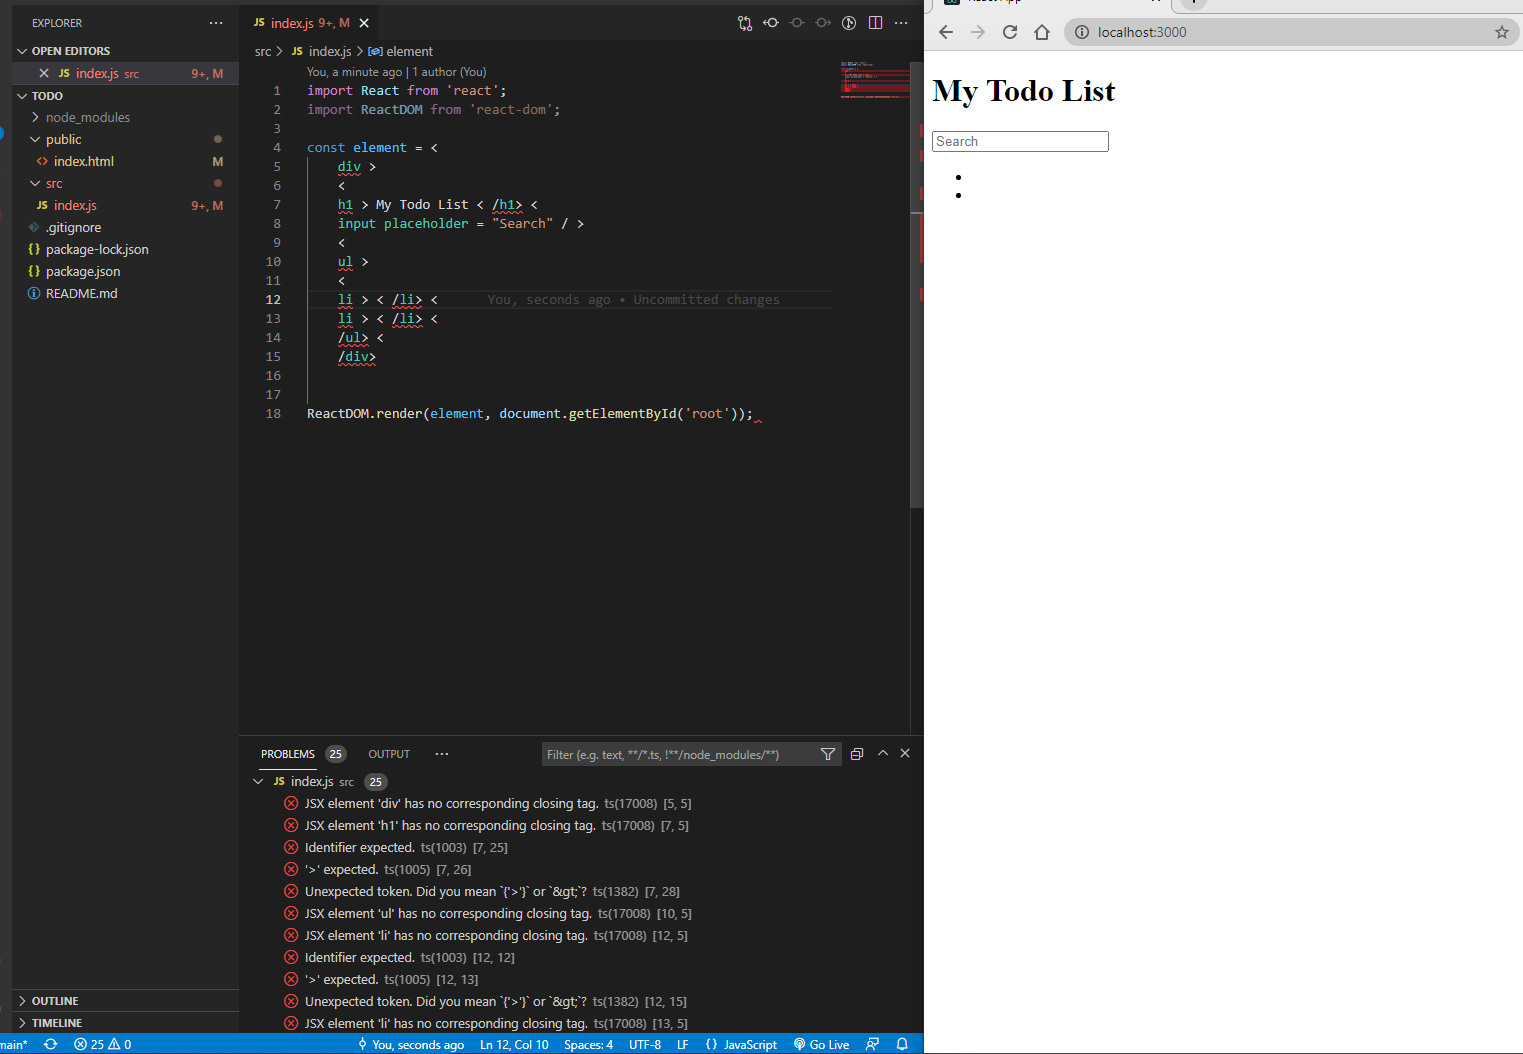This screenshot has width=1523, height=1054.
Task: Open the feedback icon in status bar
Action: click(x=873, y=1044)
